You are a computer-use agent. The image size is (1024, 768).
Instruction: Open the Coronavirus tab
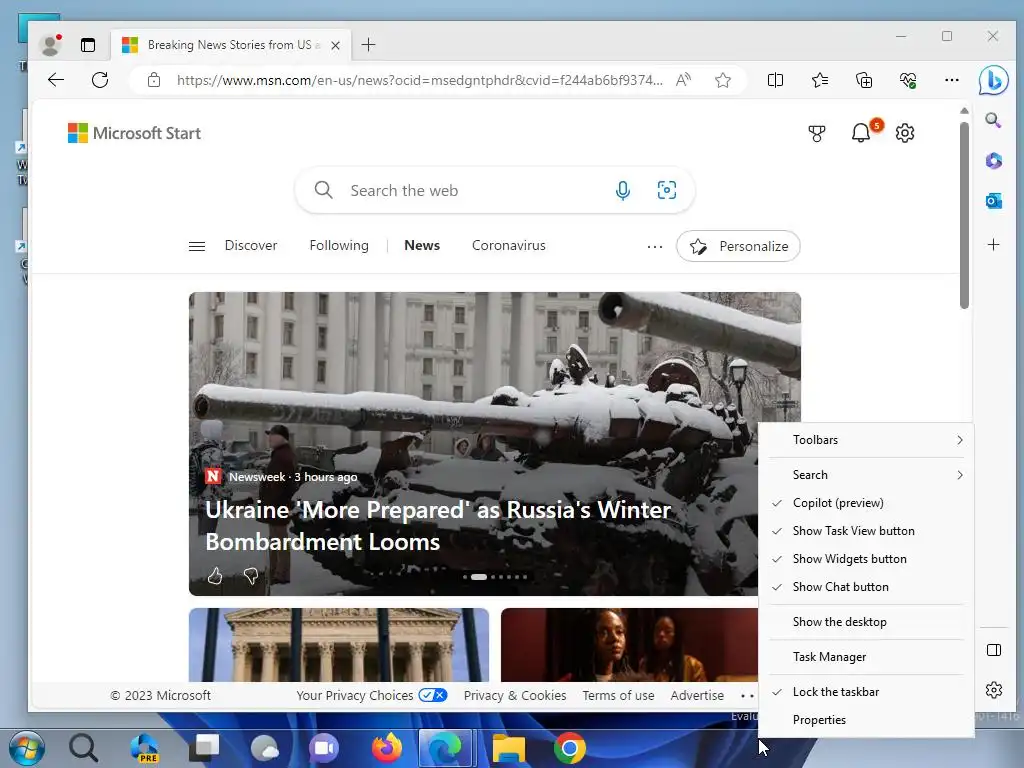click(x=509, y=246)
